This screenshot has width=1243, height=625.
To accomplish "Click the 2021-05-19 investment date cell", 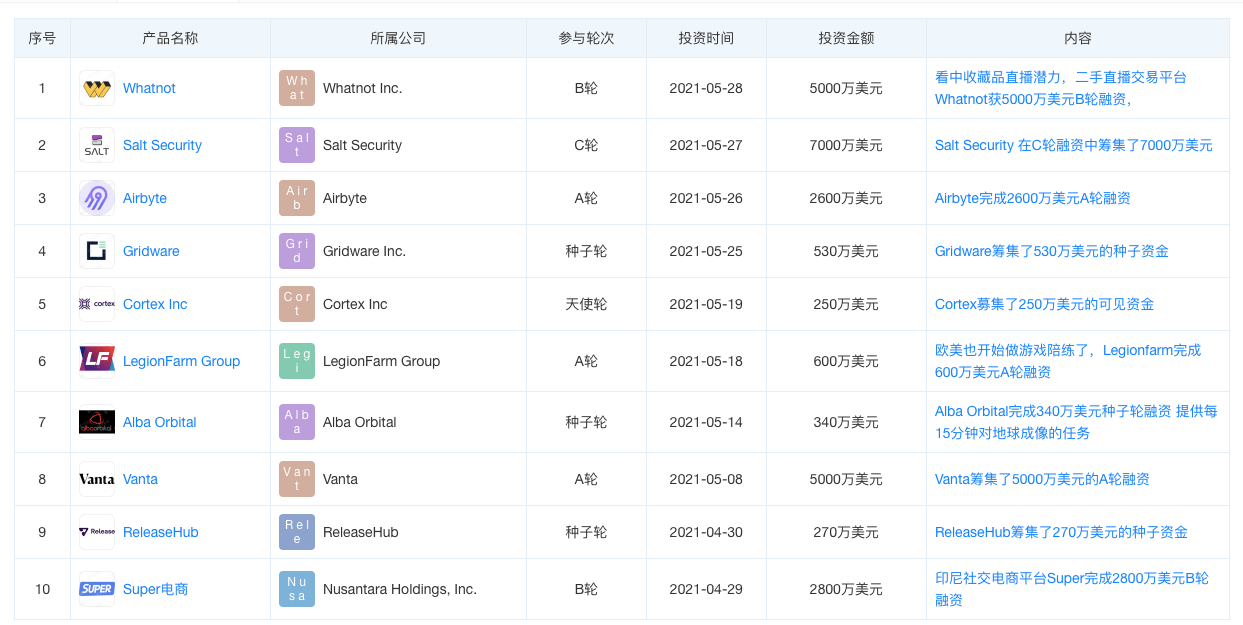I will (706, 304).
